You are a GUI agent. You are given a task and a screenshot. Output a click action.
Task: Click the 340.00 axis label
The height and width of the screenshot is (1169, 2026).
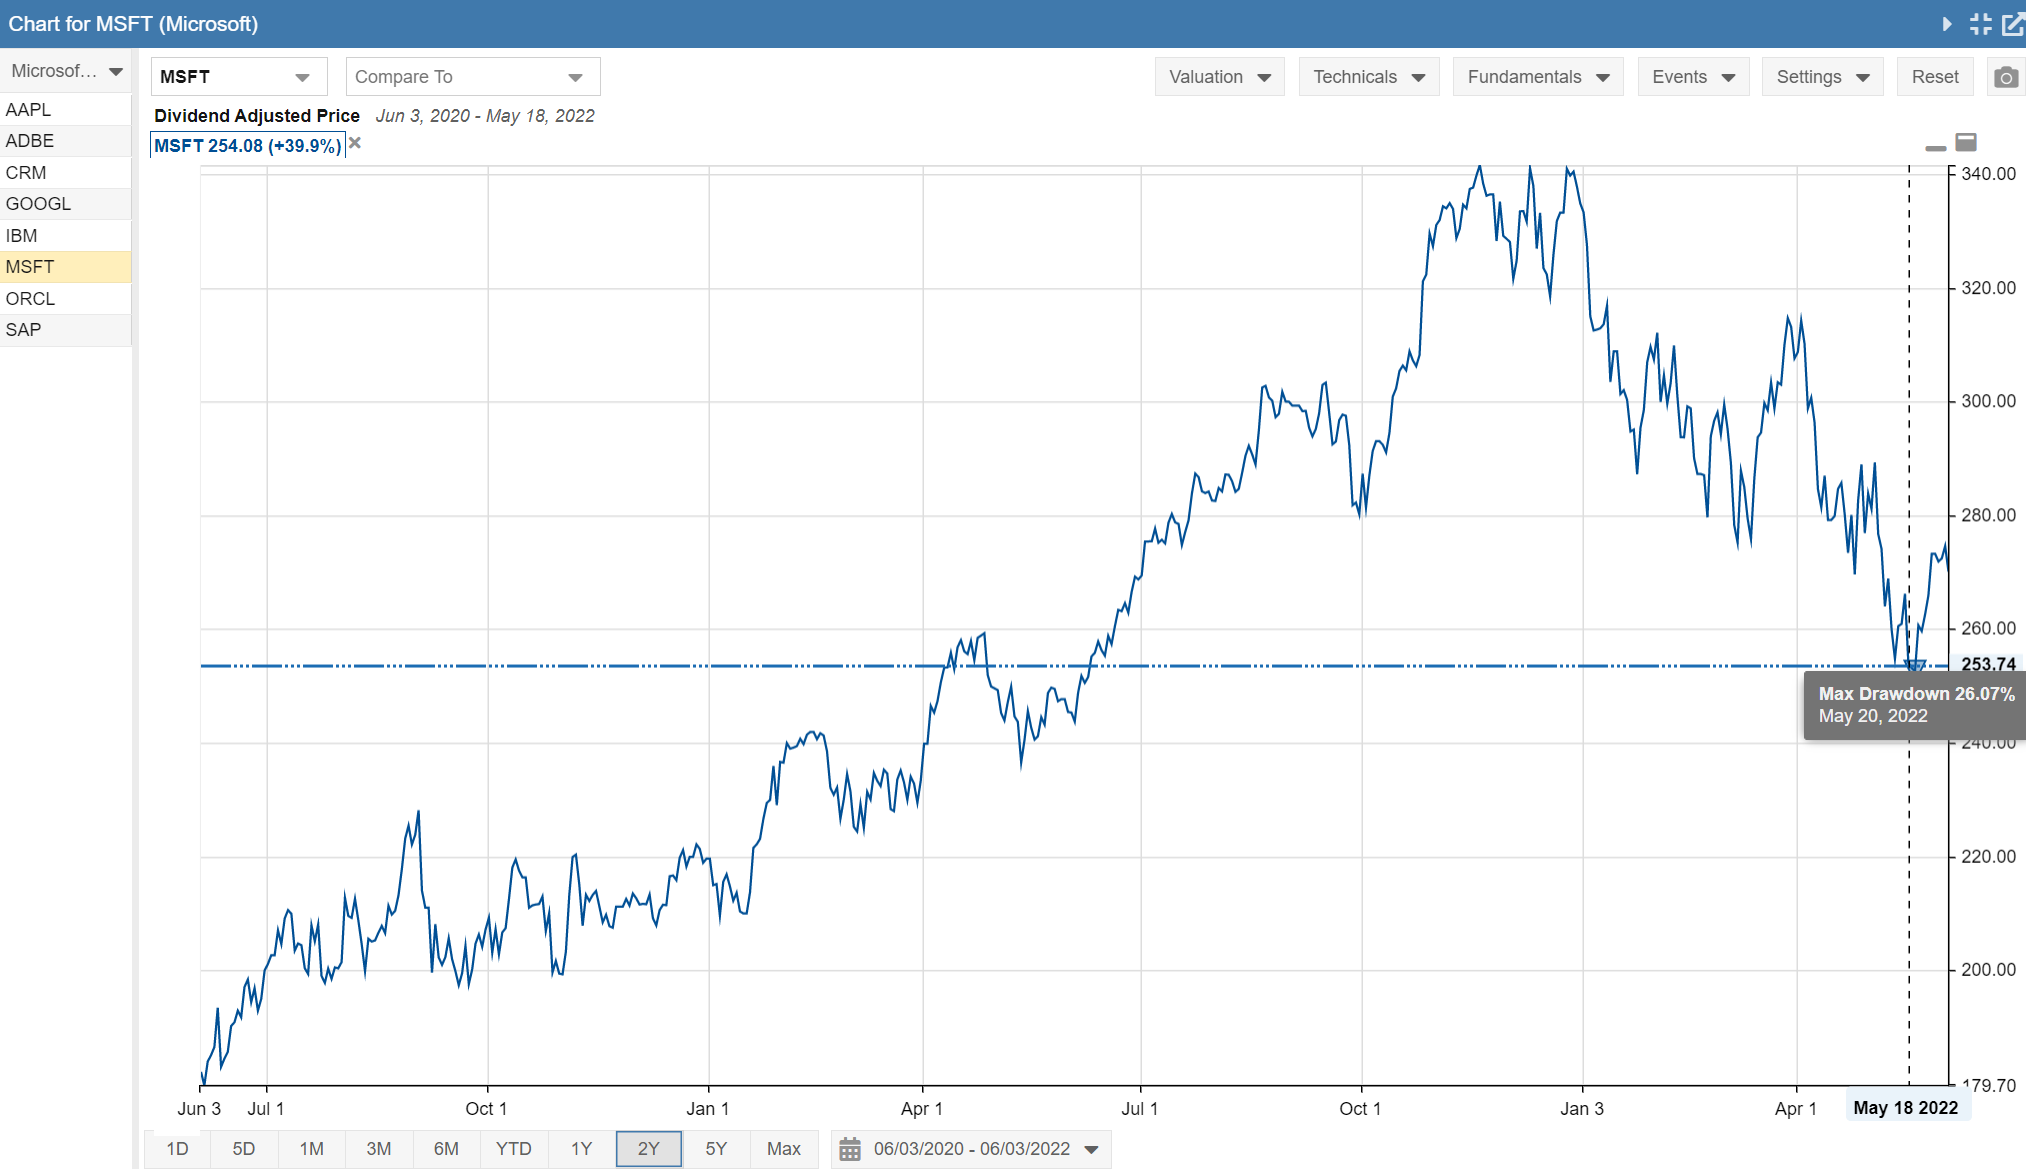1988,174
